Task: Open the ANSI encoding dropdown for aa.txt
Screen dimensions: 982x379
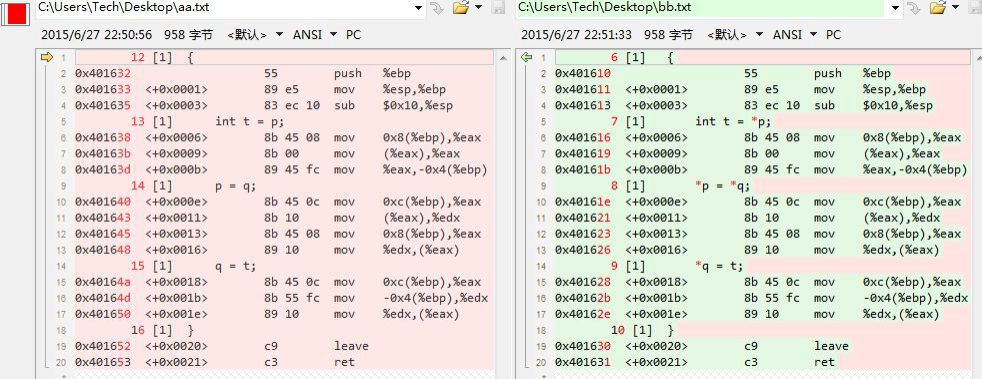Action: [314, 34]
